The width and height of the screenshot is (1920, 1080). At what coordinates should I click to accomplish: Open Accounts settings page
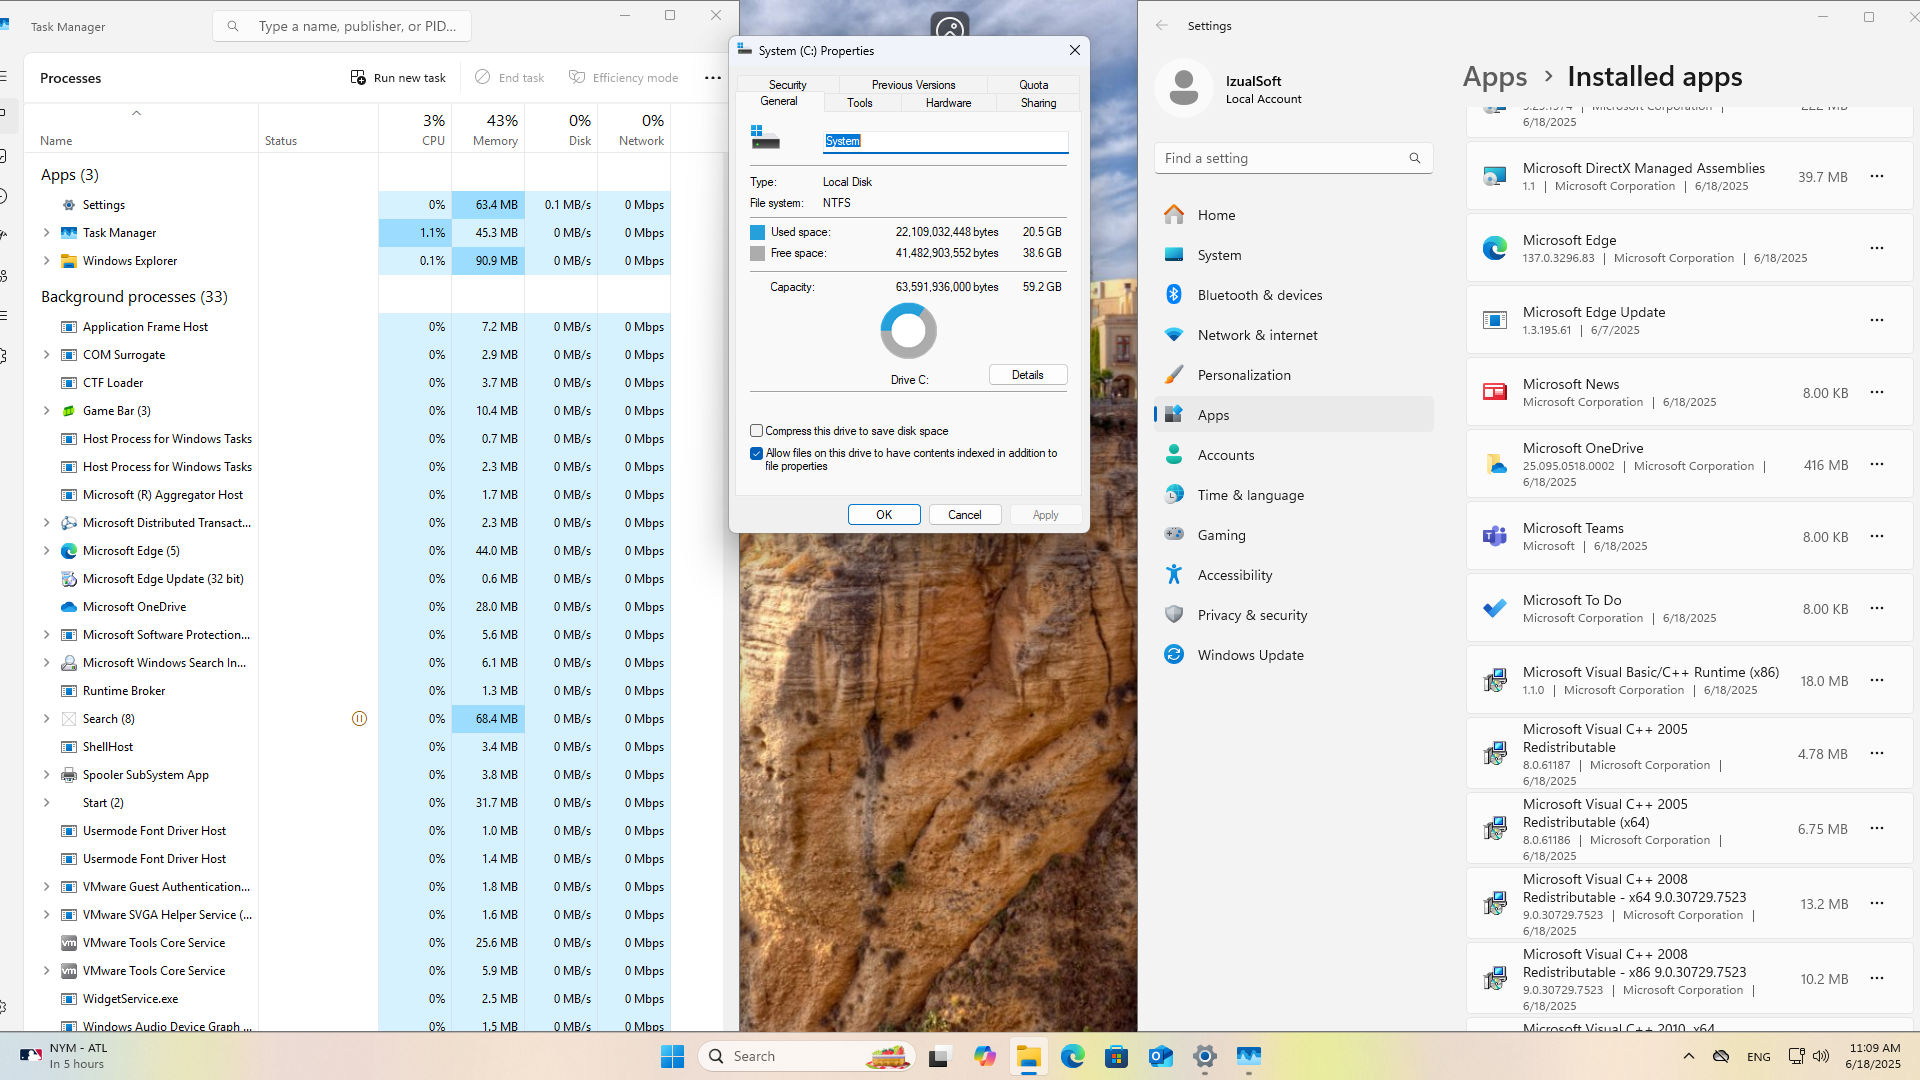click(x=1293, y=455)
